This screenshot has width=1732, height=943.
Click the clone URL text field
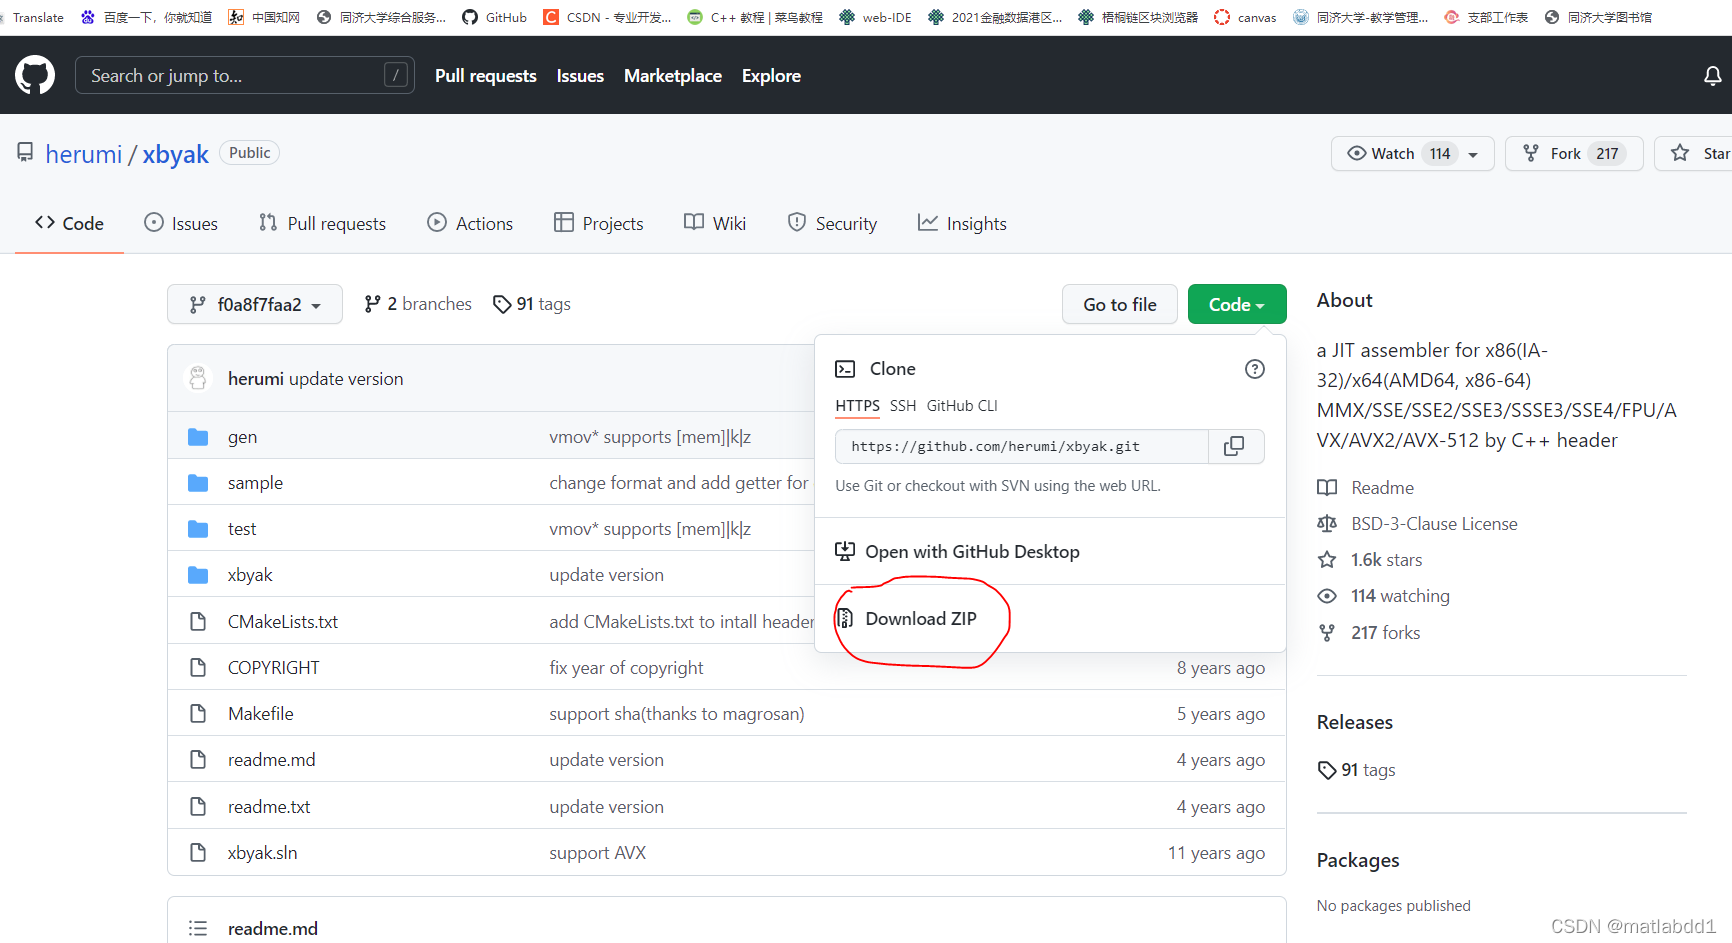1022,446
